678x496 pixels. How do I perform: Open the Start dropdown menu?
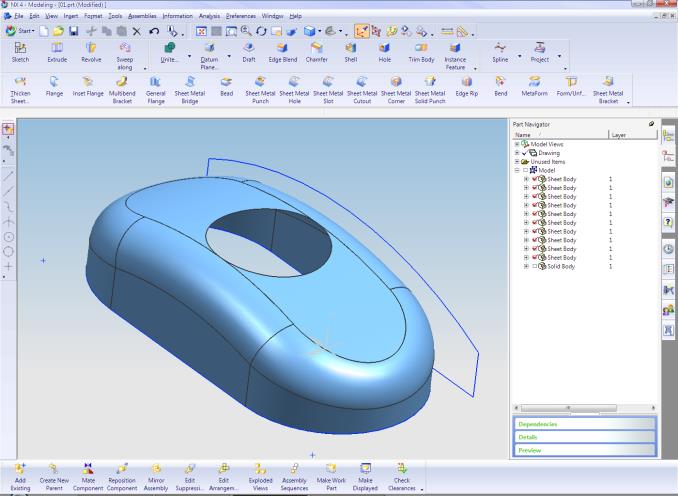(20, 31)
